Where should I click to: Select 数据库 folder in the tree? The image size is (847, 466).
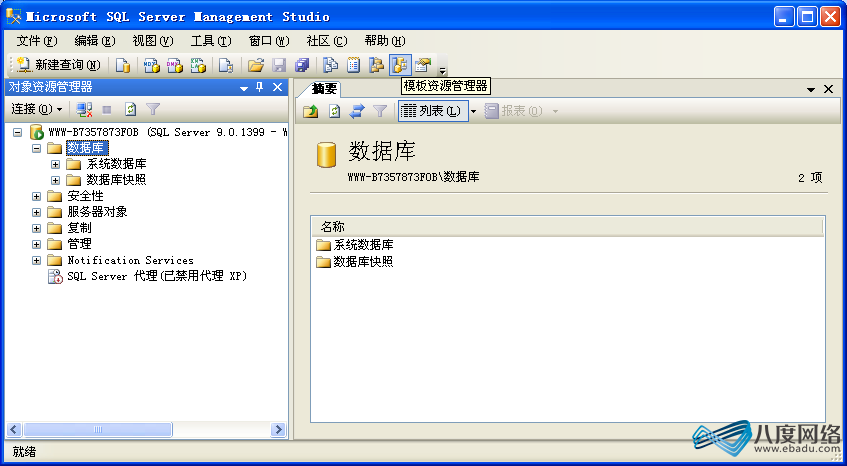pyautogui.click(x=88, y=148)
